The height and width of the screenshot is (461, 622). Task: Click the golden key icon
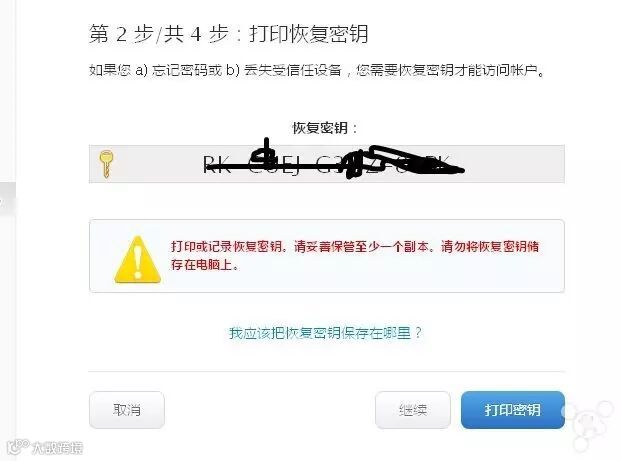[x=106, y=164]
